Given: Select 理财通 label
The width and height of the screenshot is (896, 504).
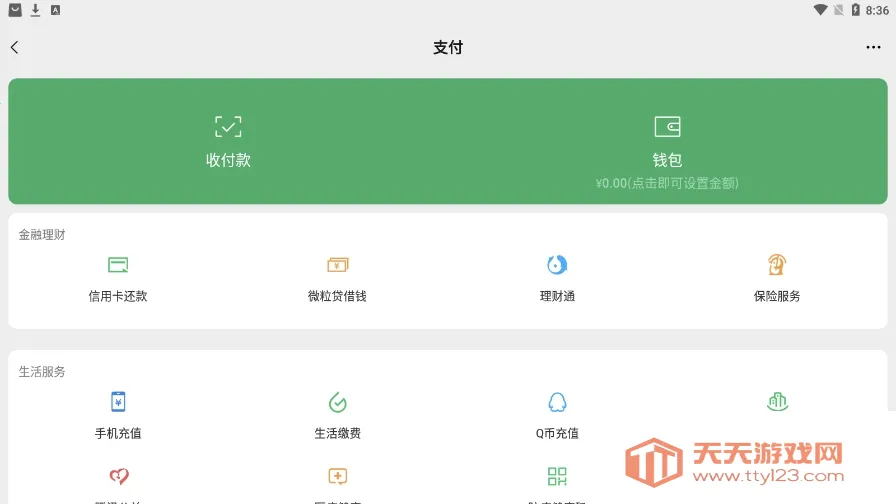Looking at the screenshot, I should point(557,296).
